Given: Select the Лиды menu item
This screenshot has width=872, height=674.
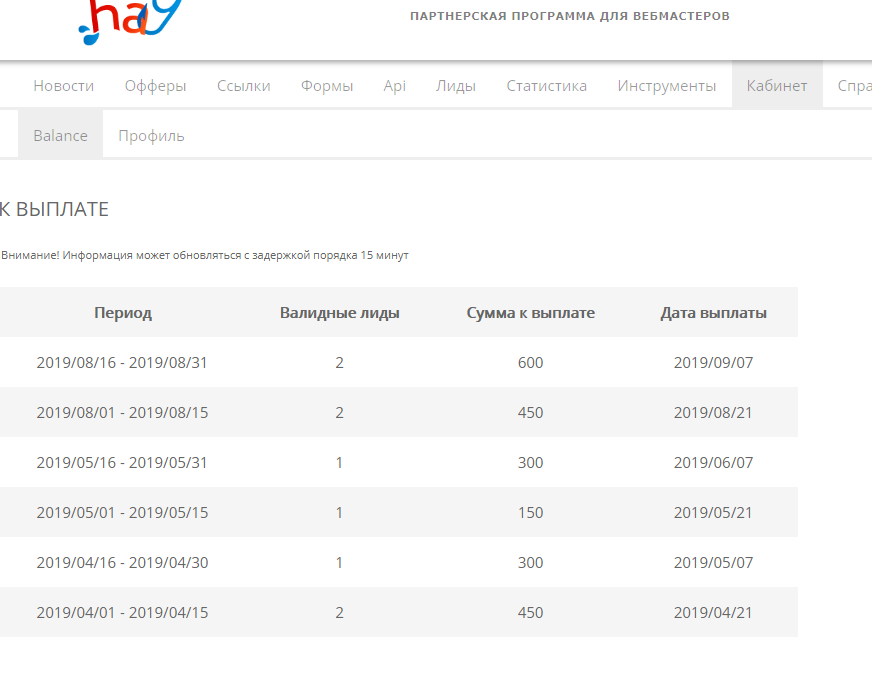Looking at the screenshot, I should (456, 86).
